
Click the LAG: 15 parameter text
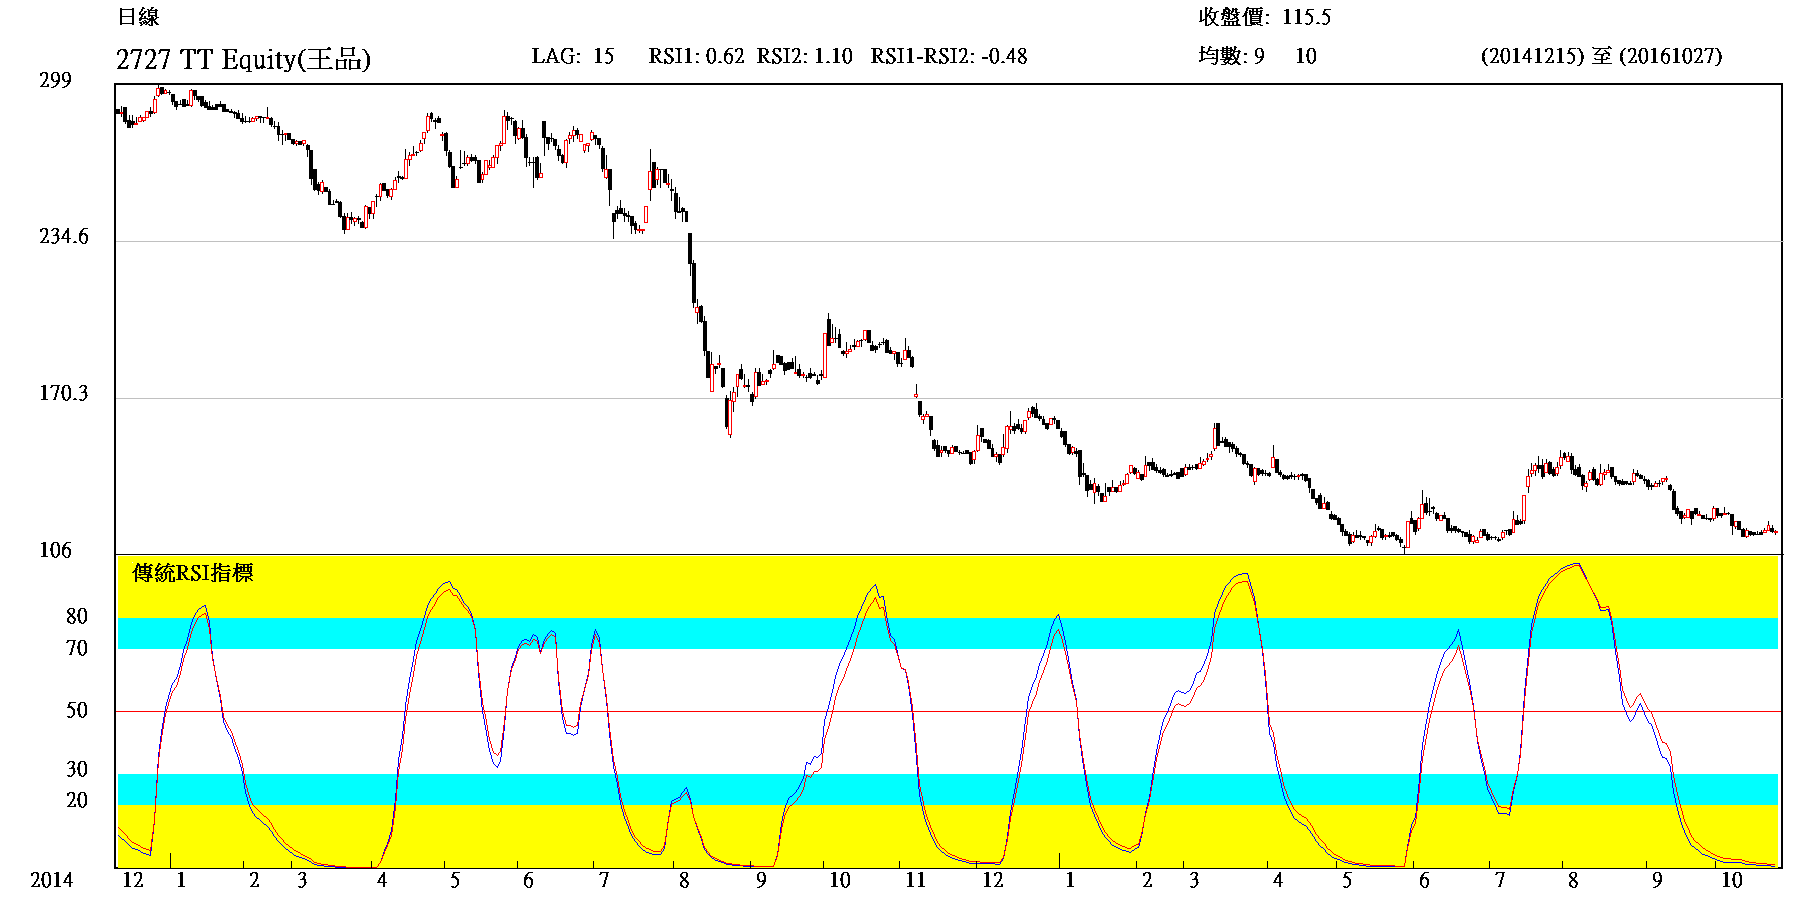[572, 56]
